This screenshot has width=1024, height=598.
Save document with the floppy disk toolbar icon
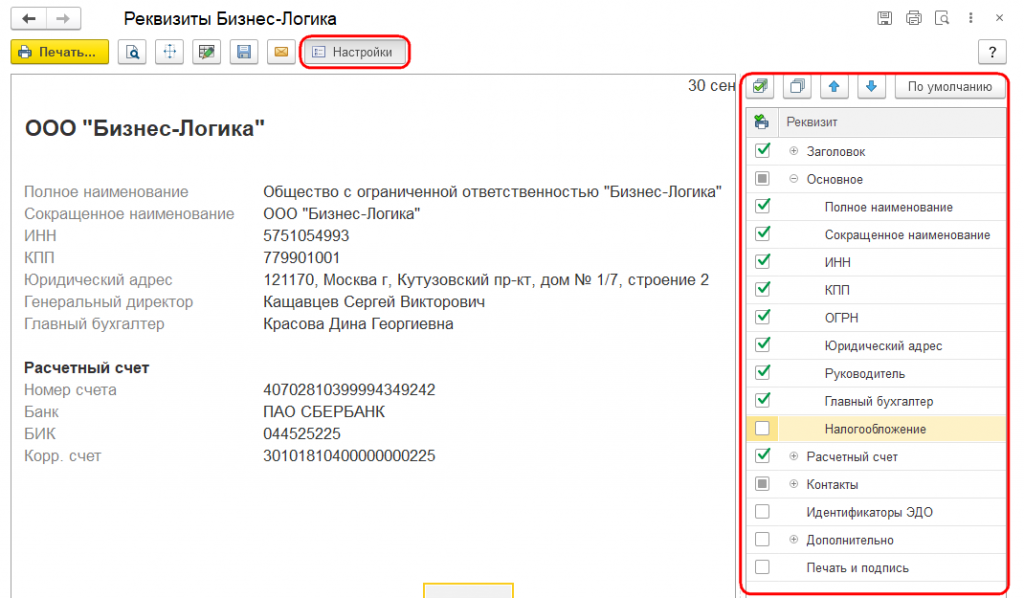click(244, 52)
